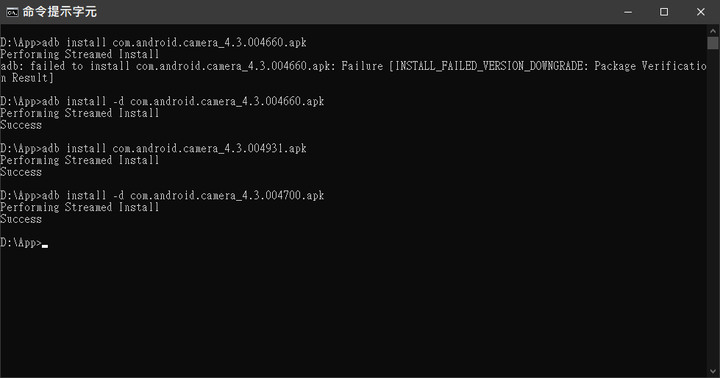
Task: Close the Command Prompt window
Action: click(x=700, y=12)
